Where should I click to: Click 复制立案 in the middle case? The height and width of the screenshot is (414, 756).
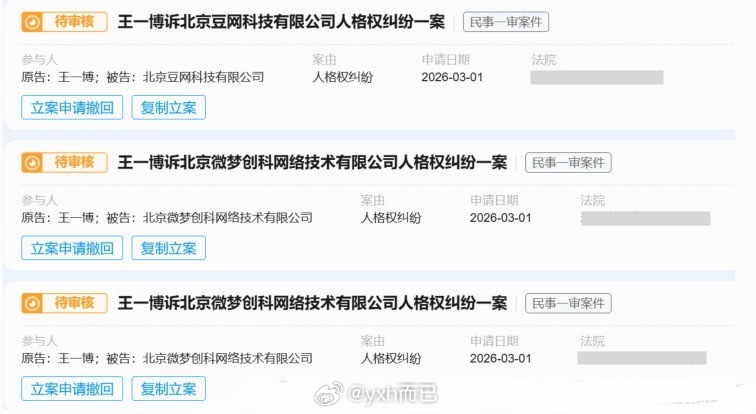click(x=169, y=248)
